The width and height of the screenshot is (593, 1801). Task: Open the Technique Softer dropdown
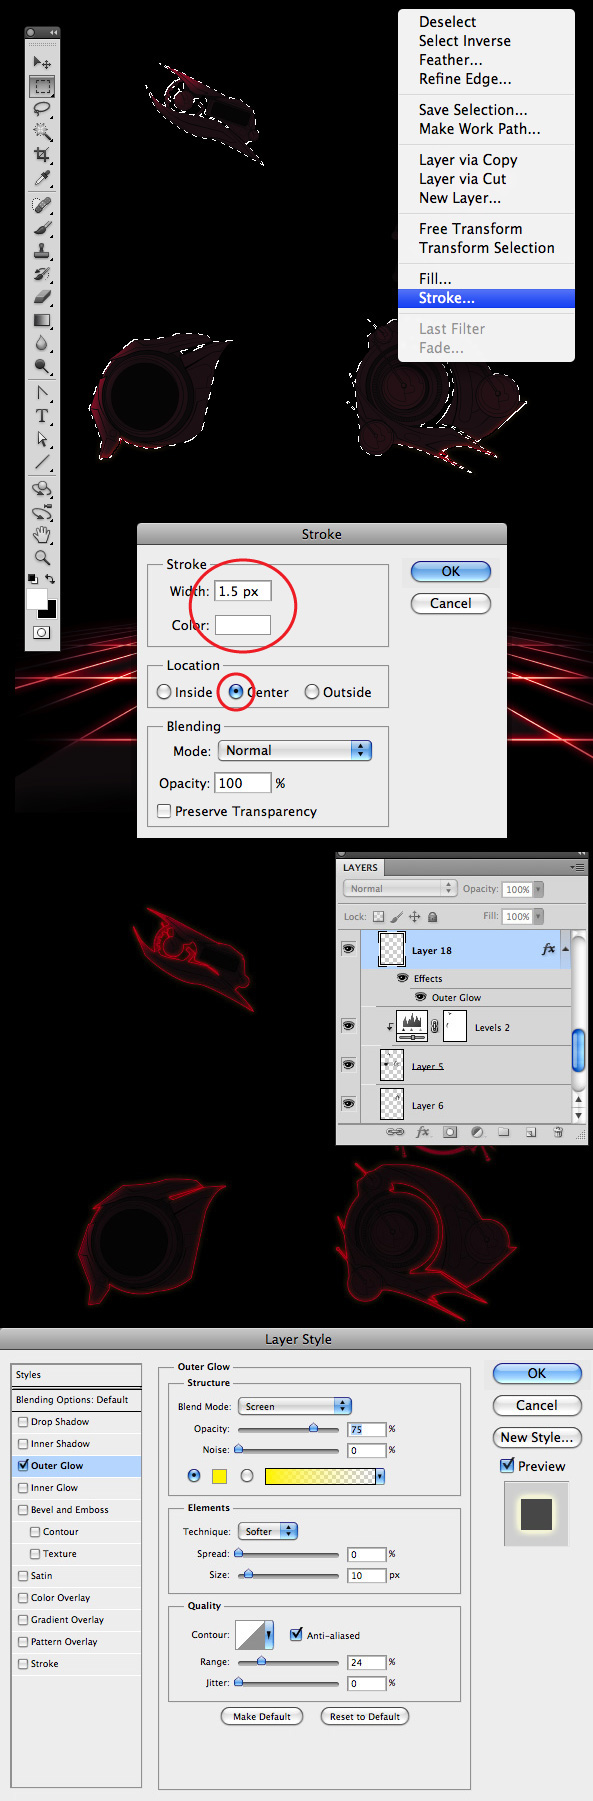(x=268, y=1531)
